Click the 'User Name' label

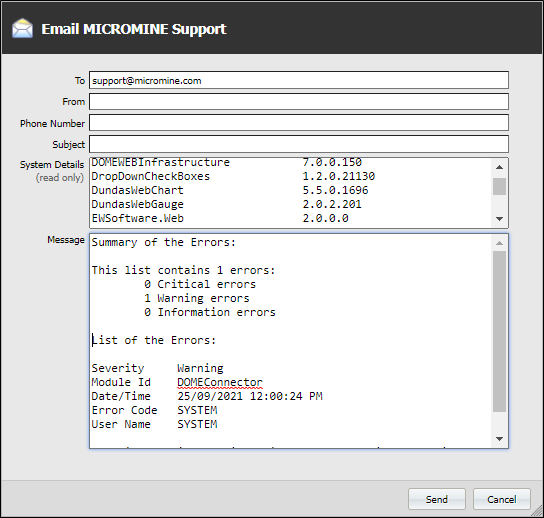click(x=121, y=424)
